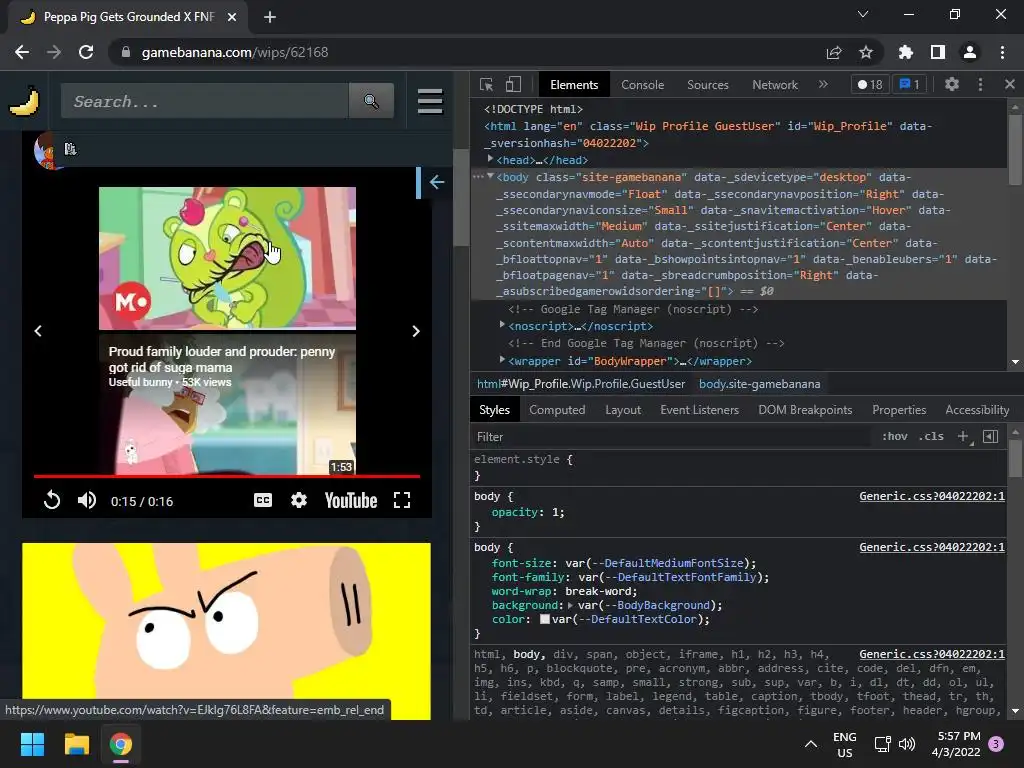Open the Happy Tree Friends suggested video

227,259
